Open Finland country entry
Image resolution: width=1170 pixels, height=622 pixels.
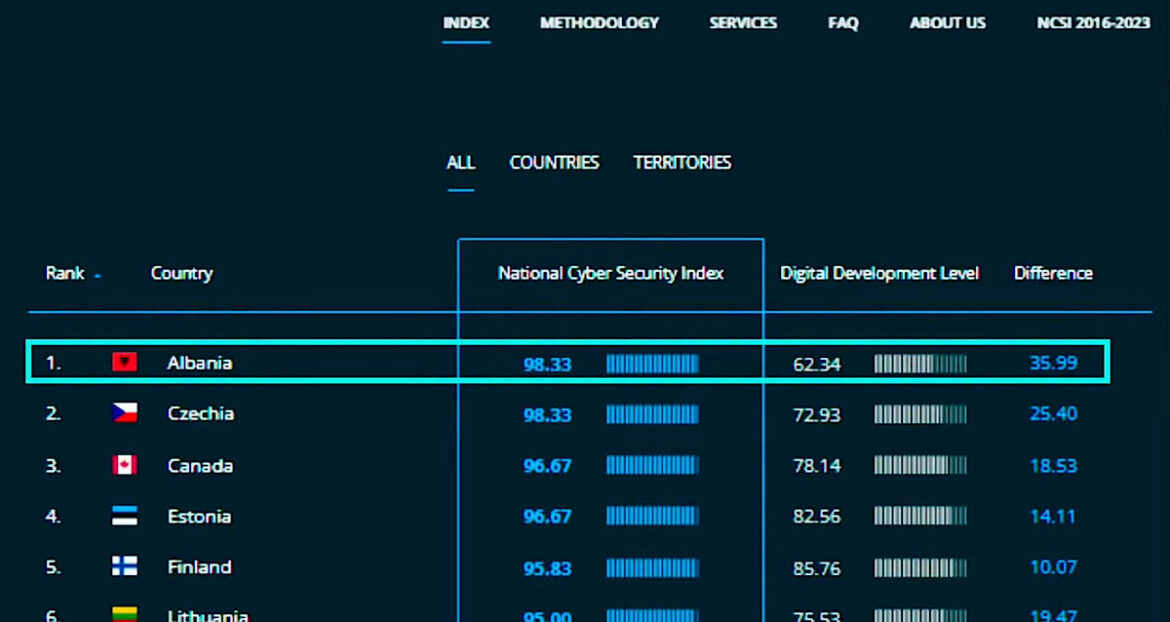(199, 568)
